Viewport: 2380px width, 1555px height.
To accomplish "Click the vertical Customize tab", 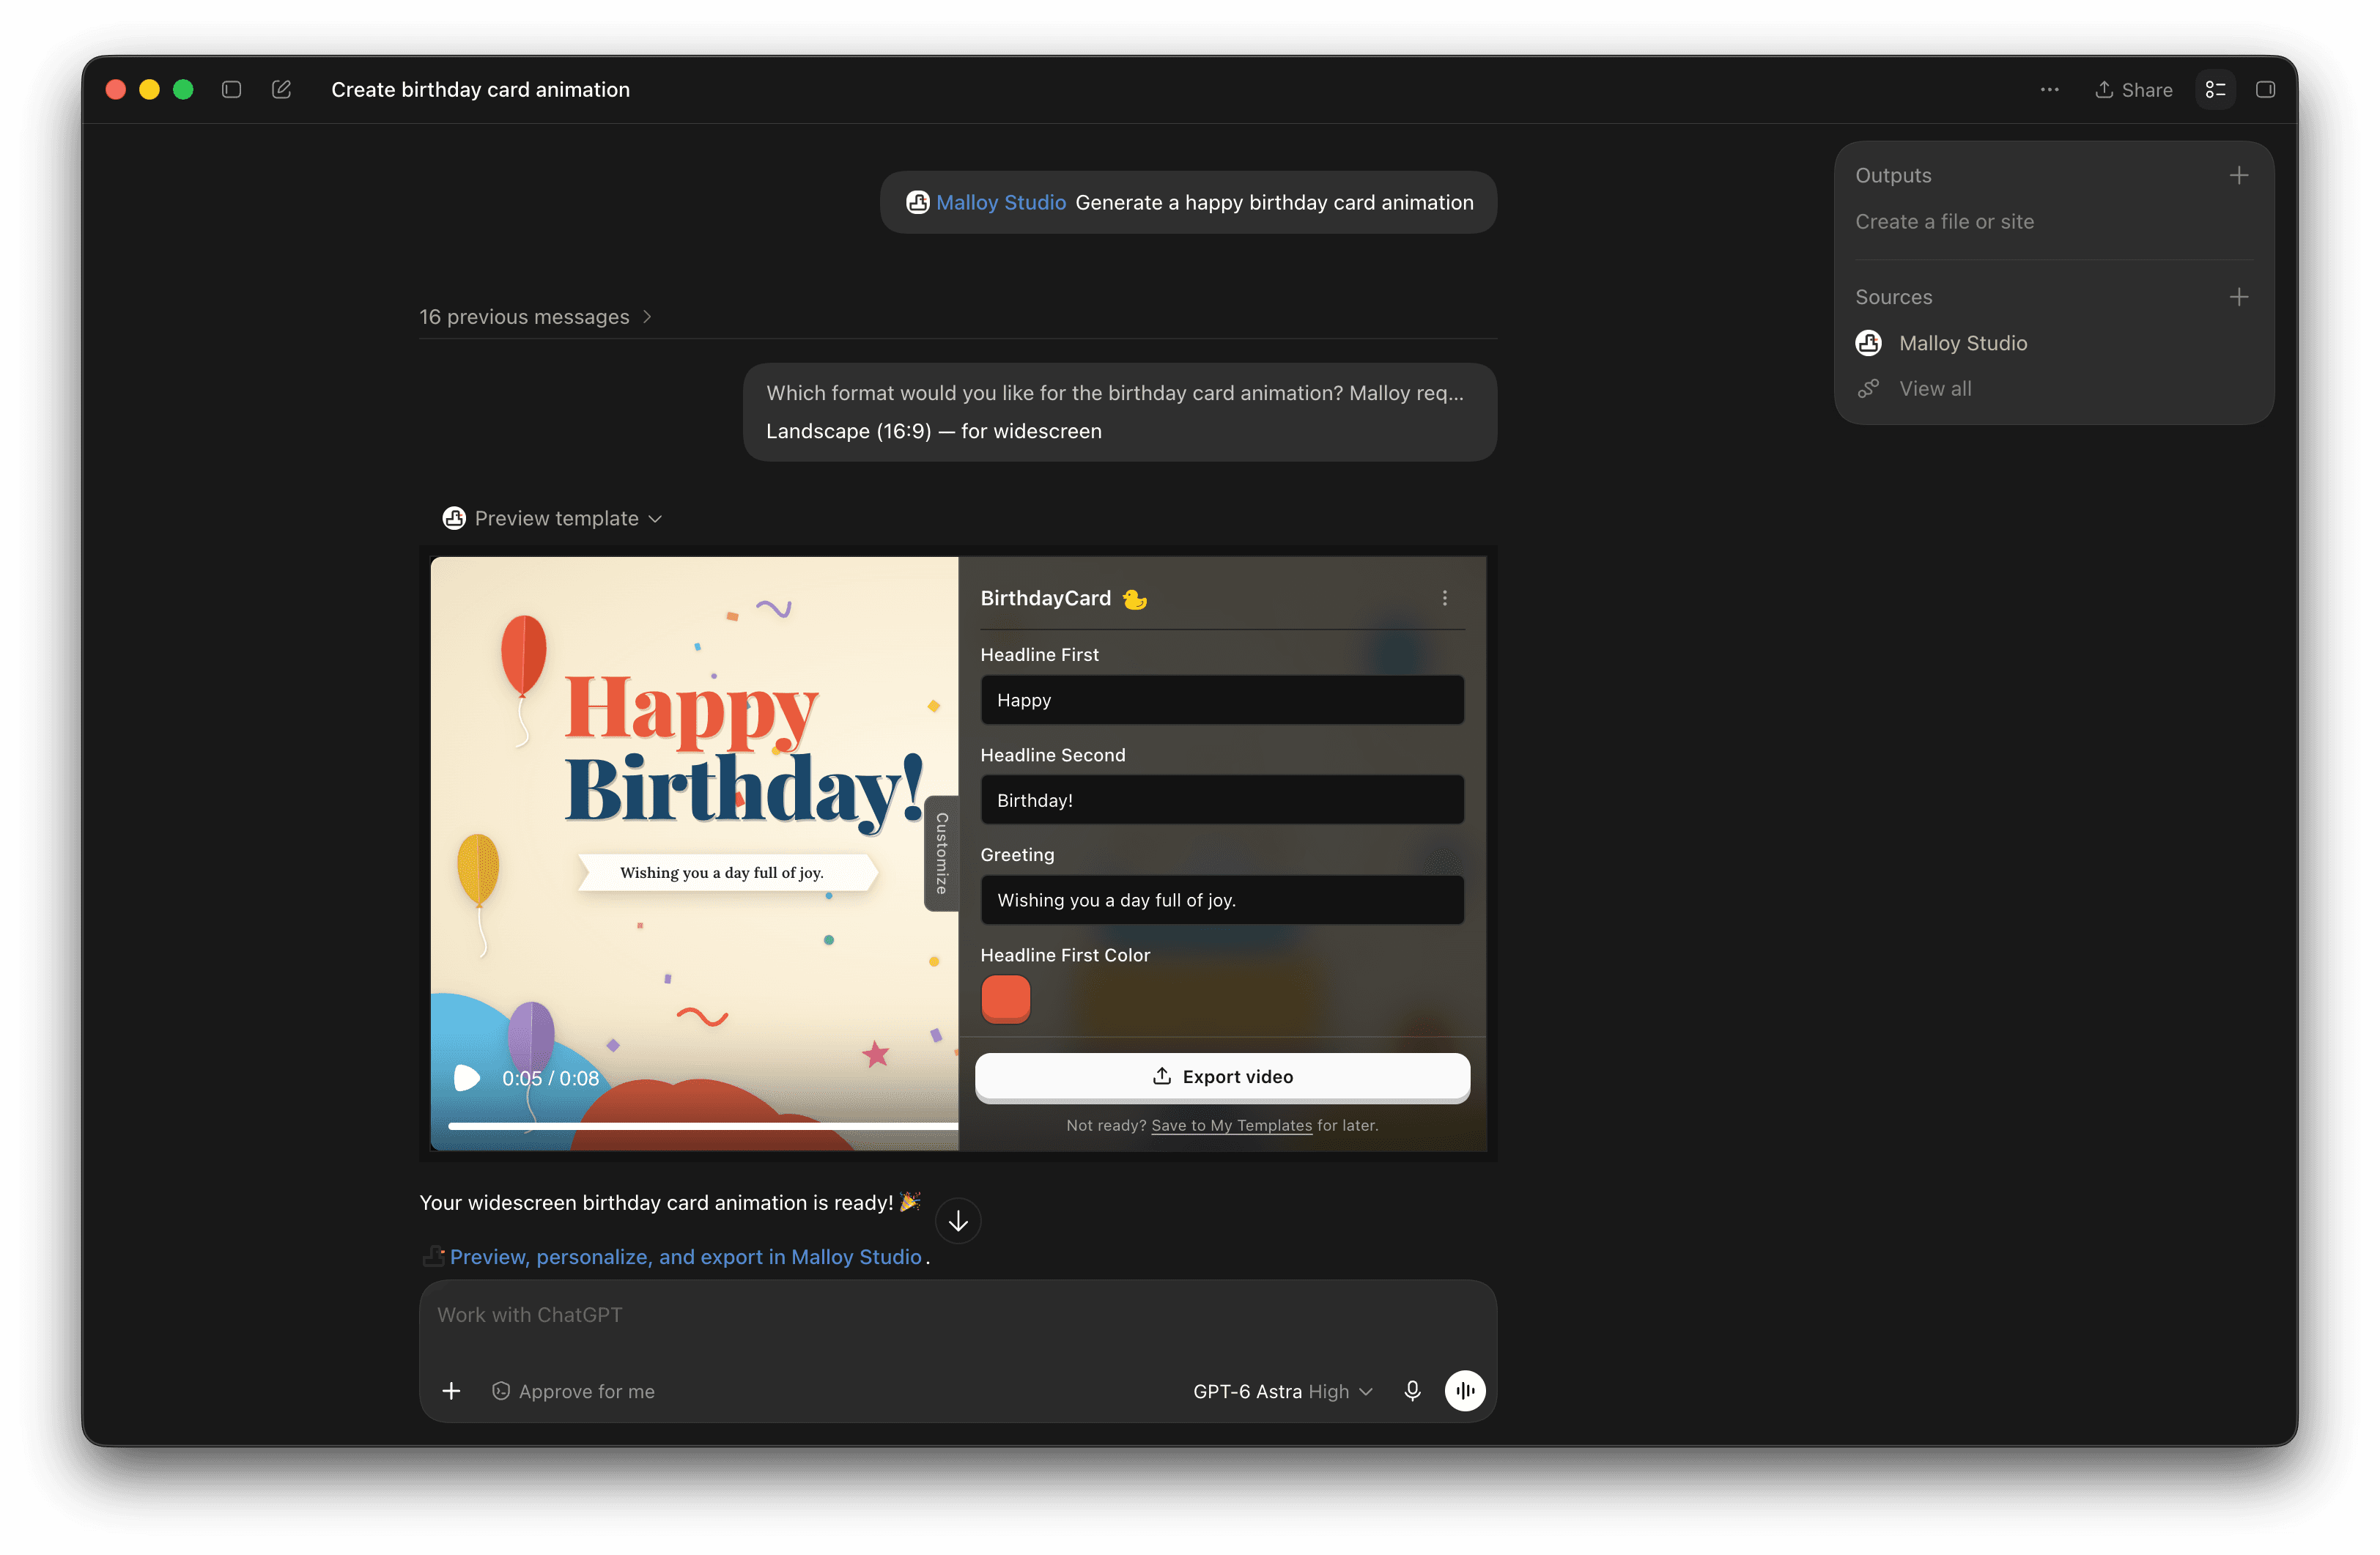I will (x=941, y=853).
